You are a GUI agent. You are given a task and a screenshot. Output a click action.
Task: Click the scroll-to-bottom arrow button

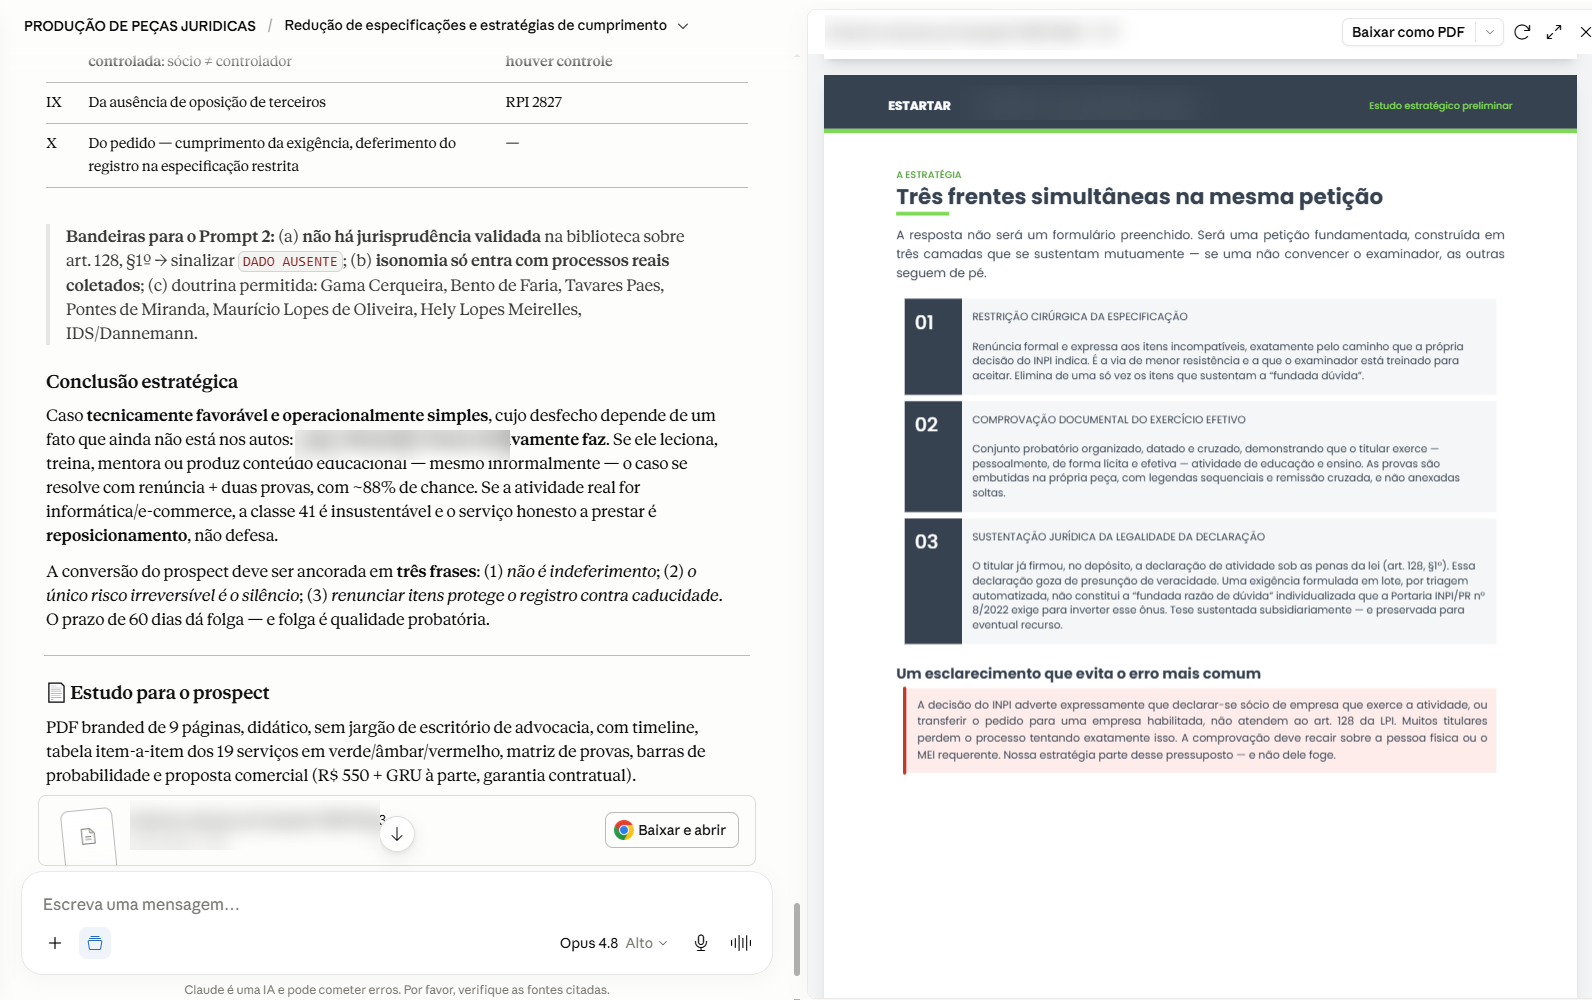[x=397, y=834]
